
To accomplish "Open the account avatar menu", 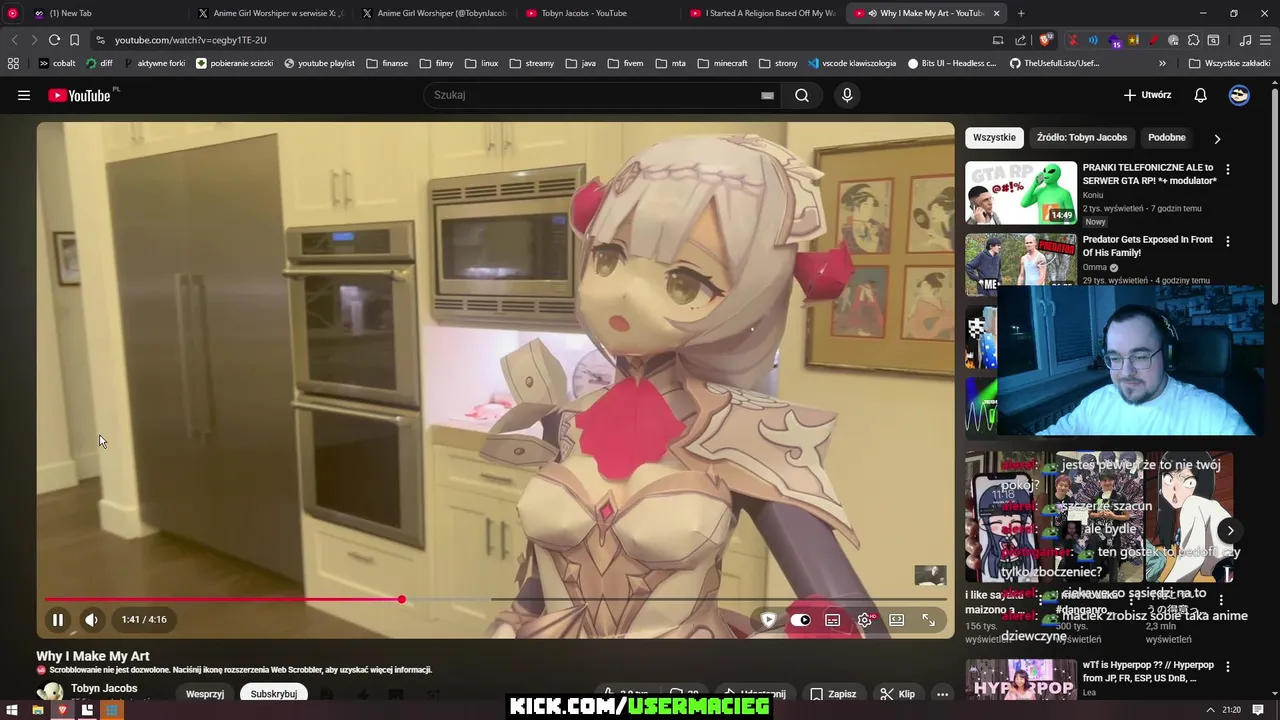I will pyautogui.click(x=1239, y=95).
